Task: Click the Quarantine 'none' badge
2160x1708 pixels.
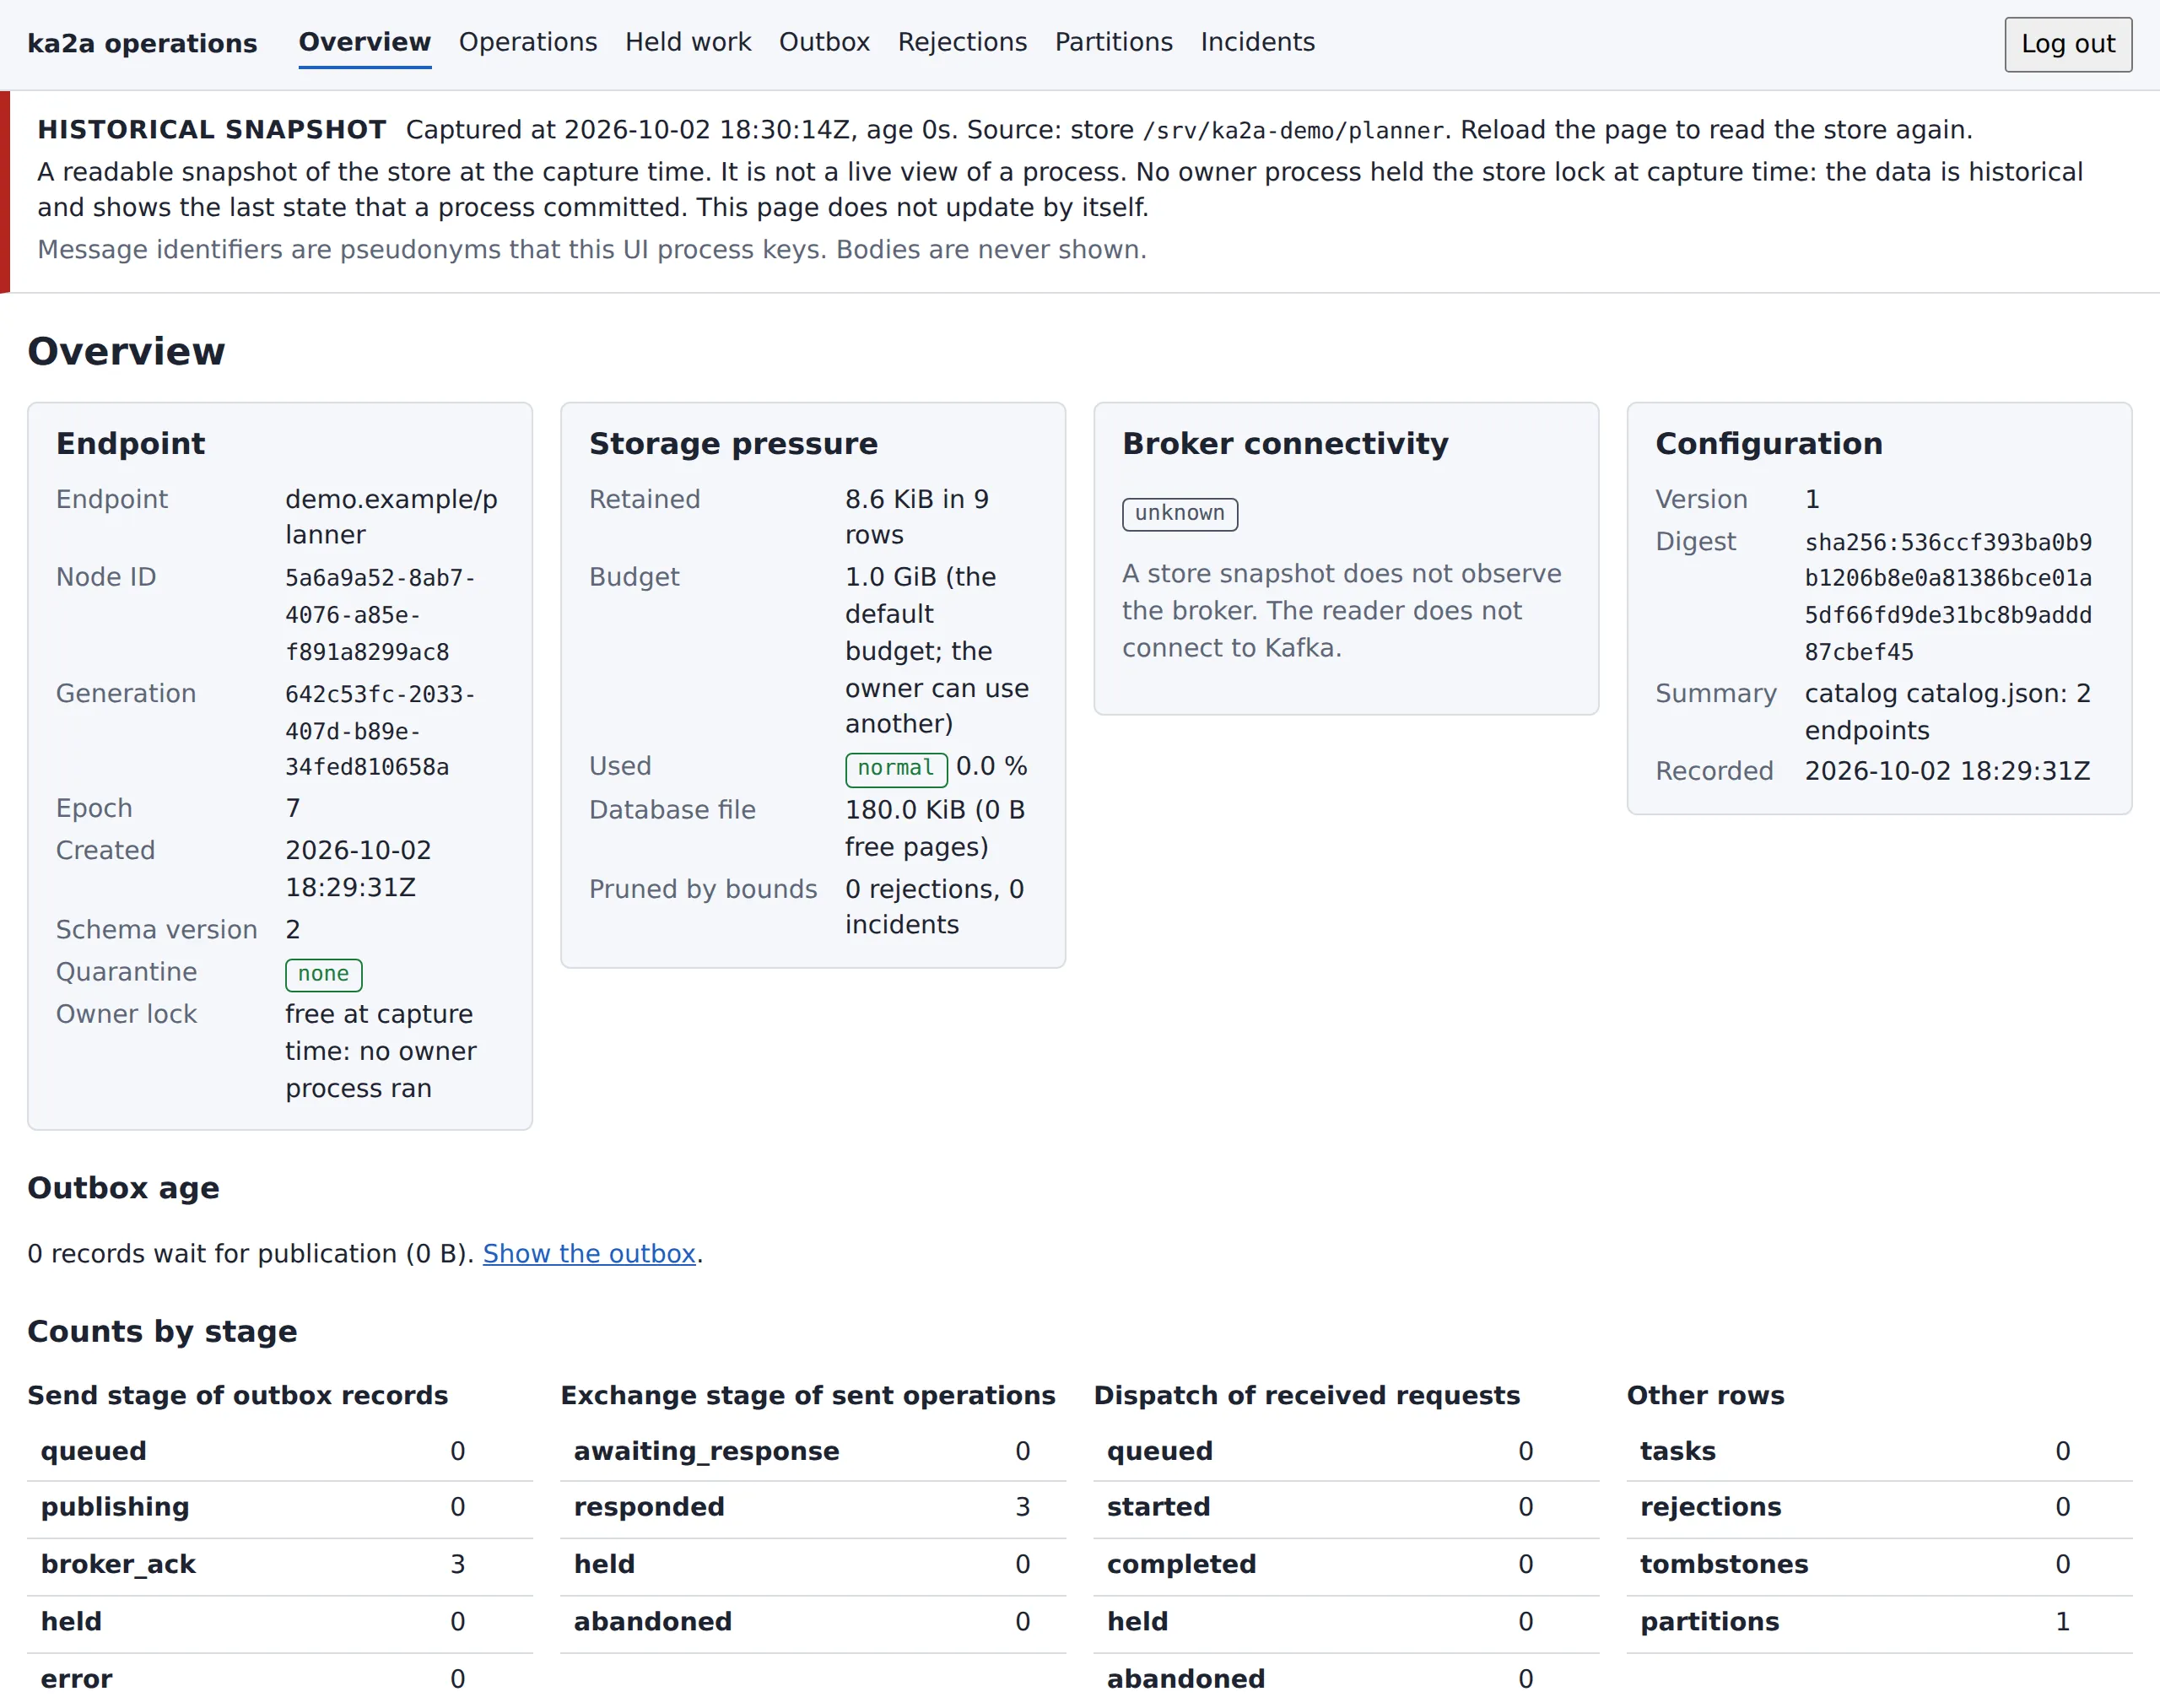Action: [323, 975]
